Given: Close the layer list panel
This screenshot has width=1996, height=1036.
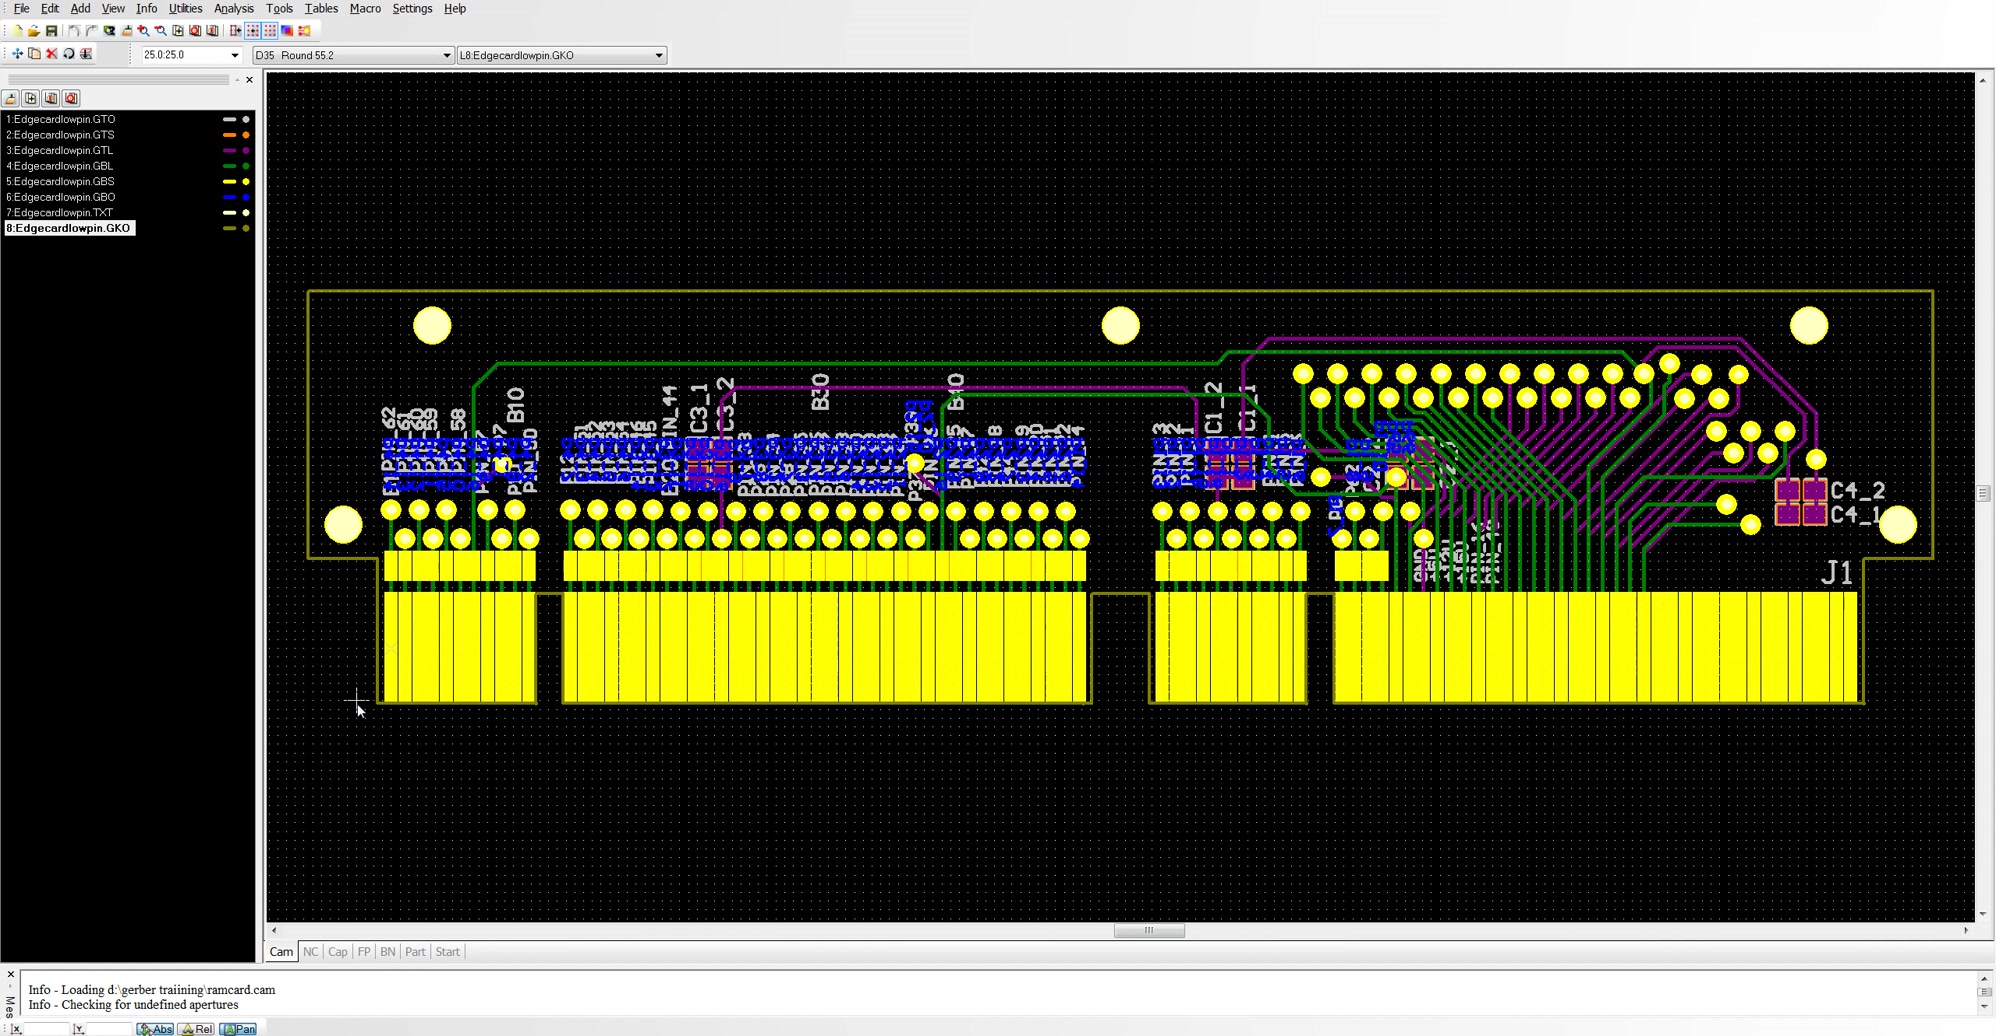Looking at the screenshot, I should pyautogui.click(x=250, y=80).
